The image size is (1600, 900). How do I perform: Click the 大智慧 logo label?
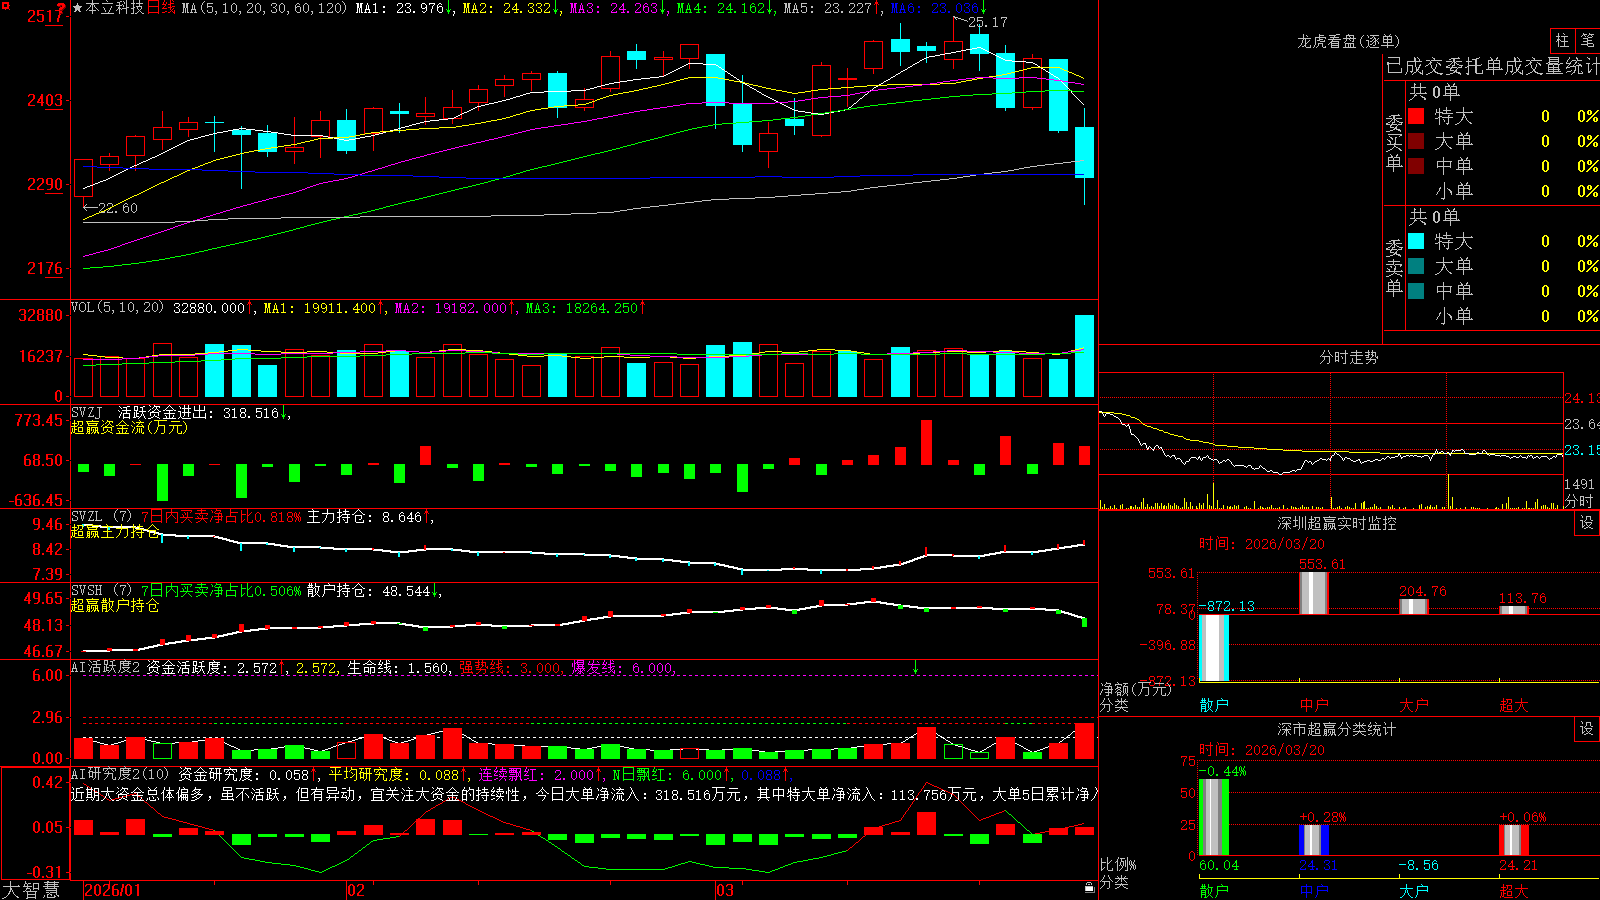click(x=31, y=890)
